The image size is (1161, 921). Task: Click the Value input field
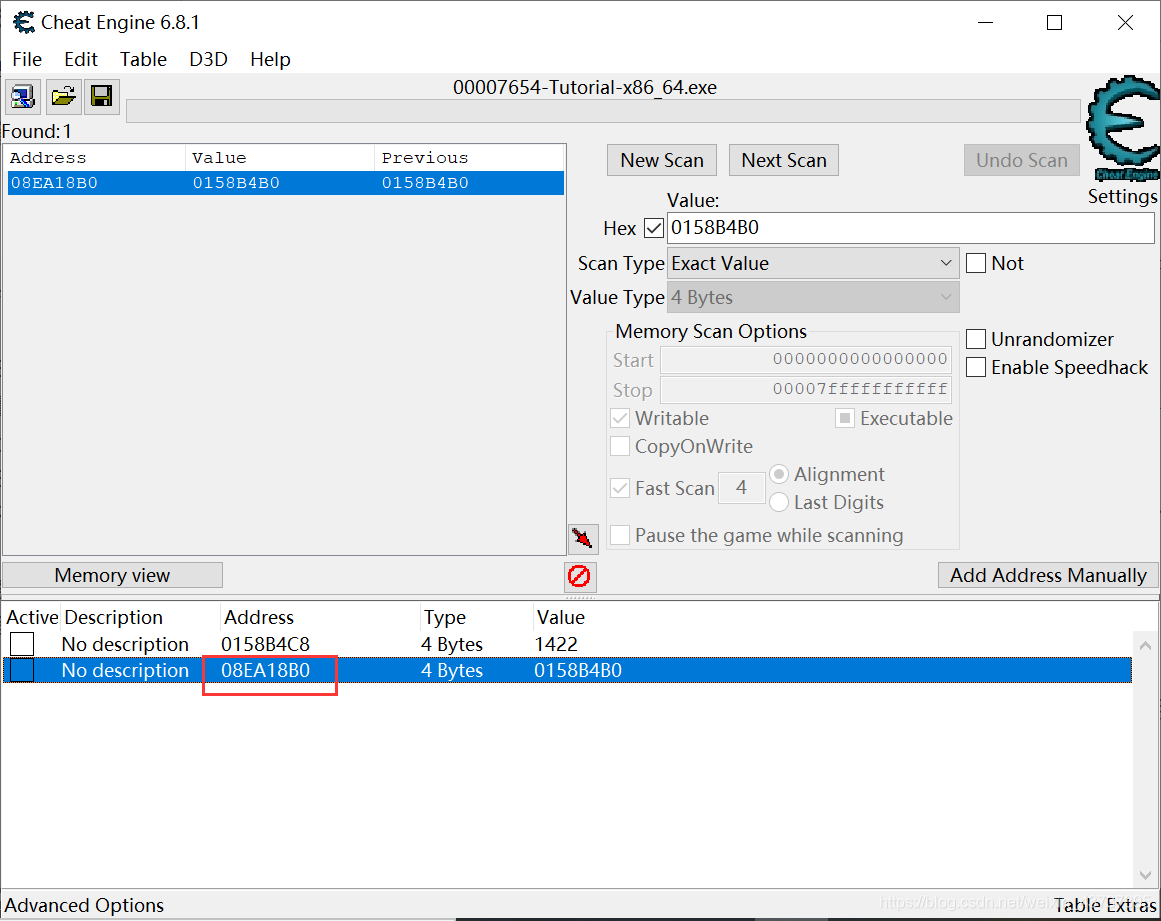[x=911, y=228]
